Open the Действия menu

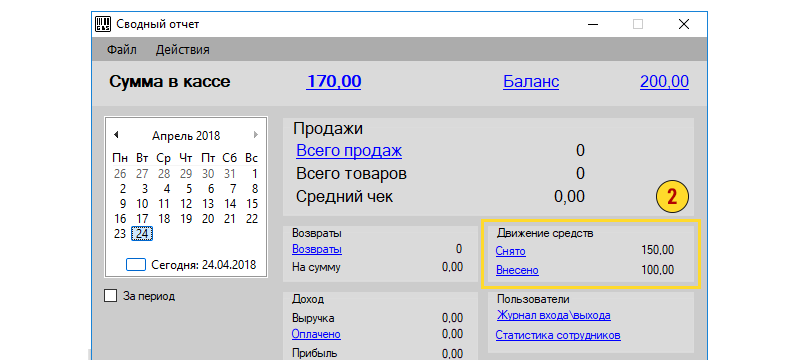[x=183, y=50]
